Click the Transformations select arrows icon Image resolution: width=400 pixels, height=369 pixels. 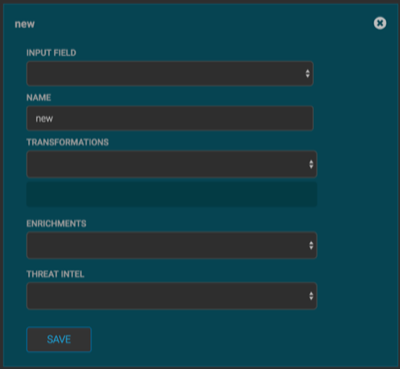click(x=311, y=164)
